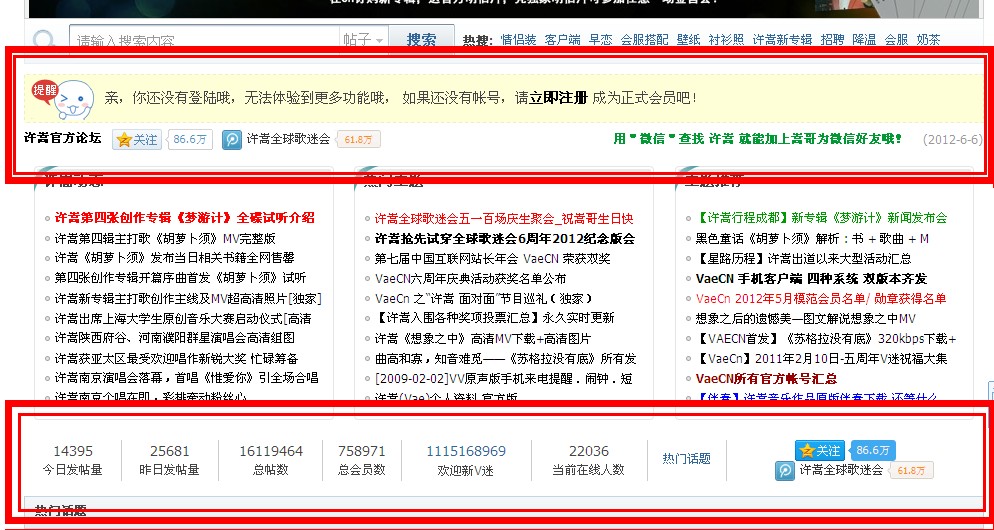994x530 pixels.
Task: Click the 758971 总会员数 statistic
Action: pyautogui.click(x=361, y=460)
